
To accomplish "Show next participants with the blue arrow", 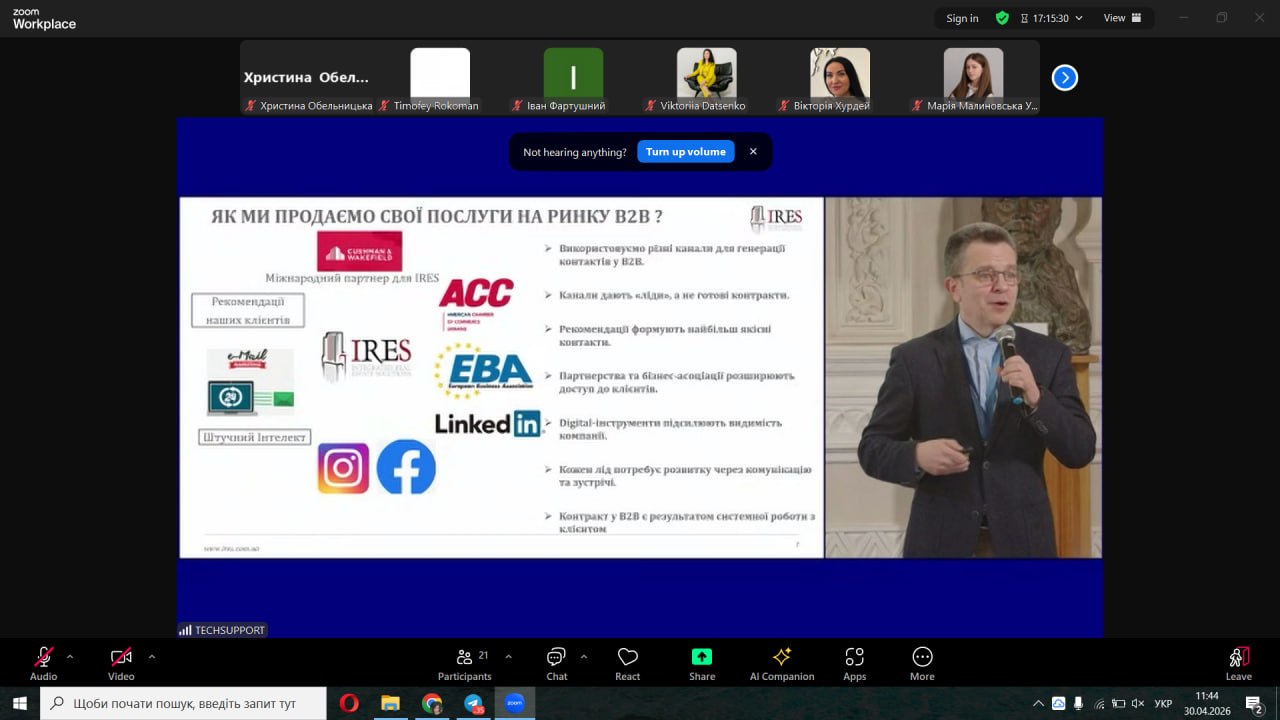I will 1065,77.
